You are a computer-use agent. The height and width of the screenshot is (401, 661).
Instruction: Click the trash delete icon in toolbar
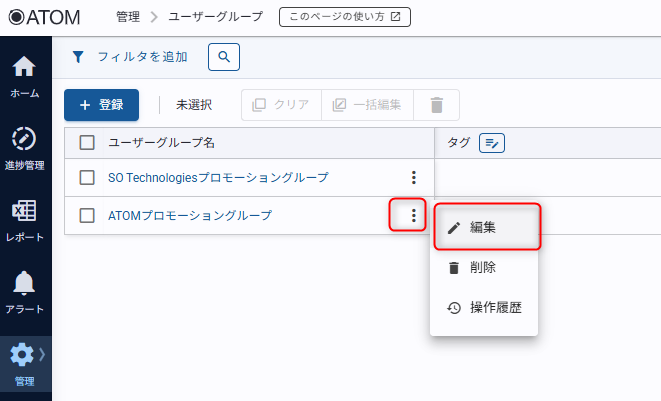click(x=436, y=105)
